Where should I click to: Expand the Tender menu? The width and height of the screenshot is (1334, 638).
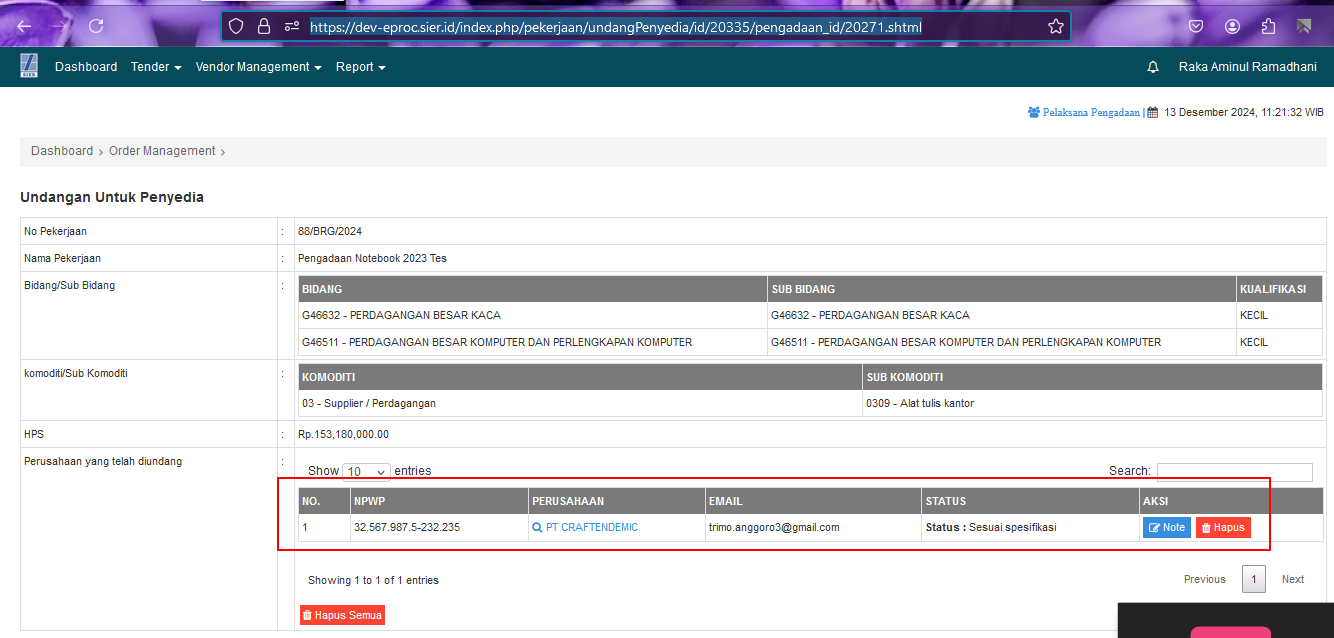pos(156,67)
